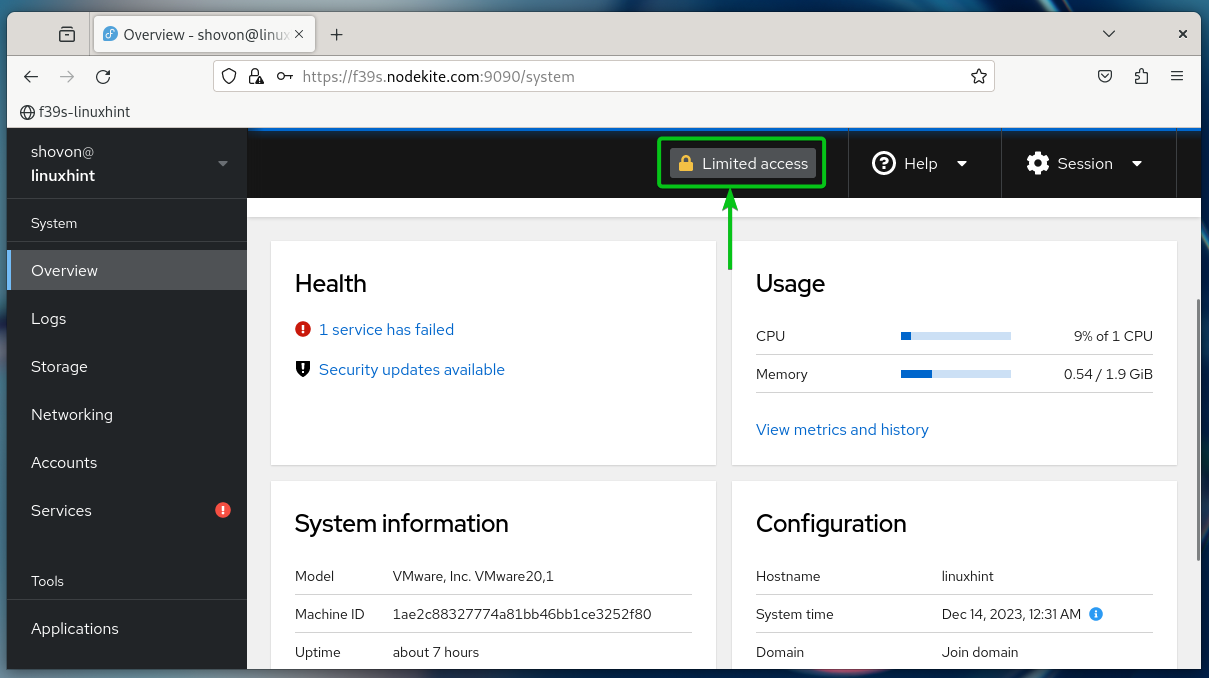Click the key permissions icon in address bar

[x=285, y=76]
